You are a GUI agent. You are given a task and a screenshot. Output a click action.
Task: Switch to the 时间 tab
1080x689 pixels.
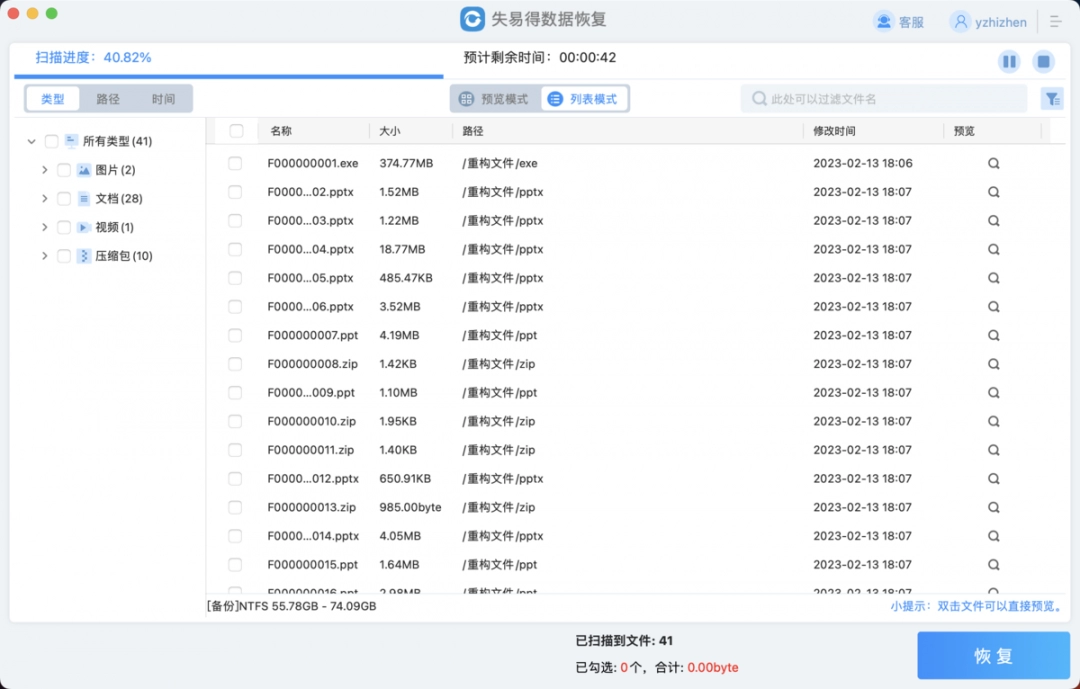click(164, 98)
